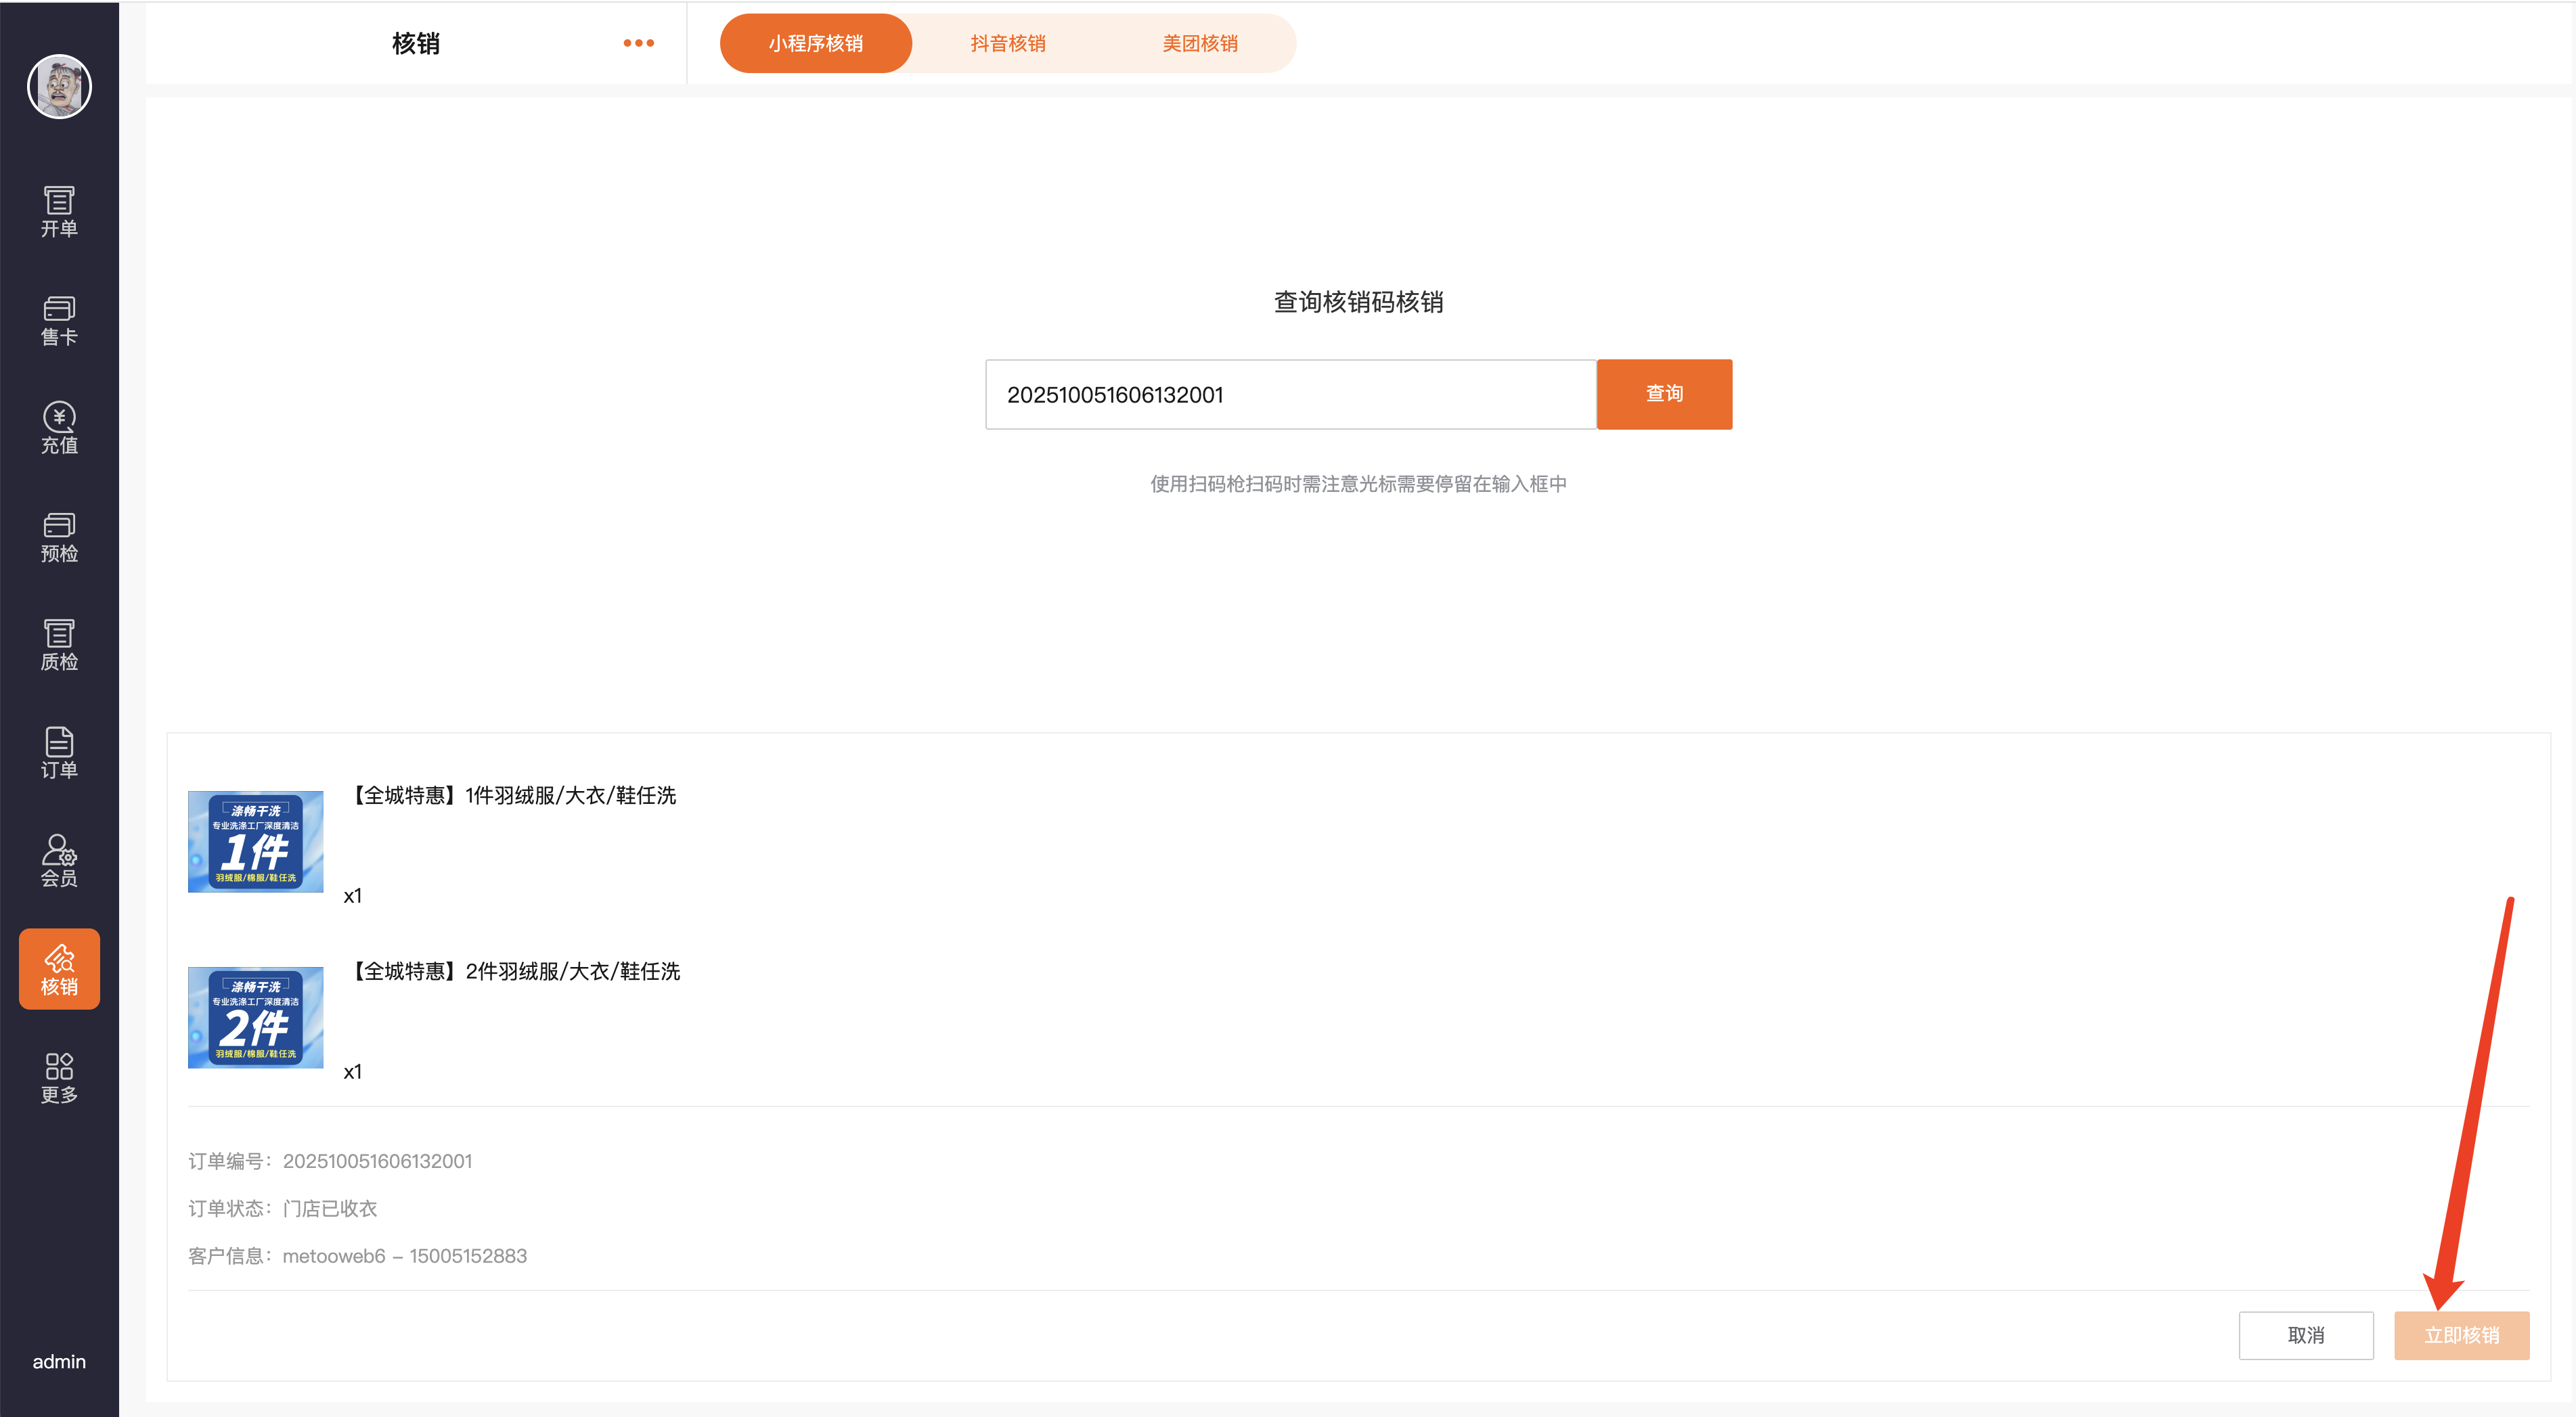Viewport: 2576px width, 1417px height.
Task: Switch to the 小程序核销 tab
Action: pyautogui.click(x=815, y=43)
